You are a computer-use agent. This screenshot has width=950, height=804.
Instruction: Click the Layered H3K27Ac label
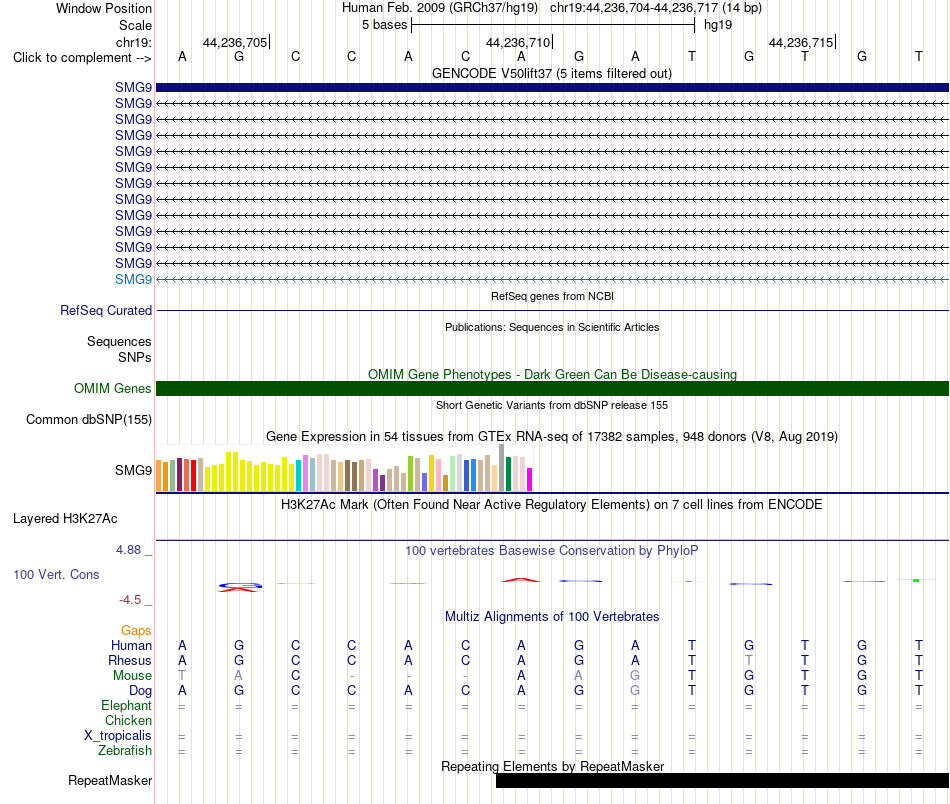click(65, 519)
